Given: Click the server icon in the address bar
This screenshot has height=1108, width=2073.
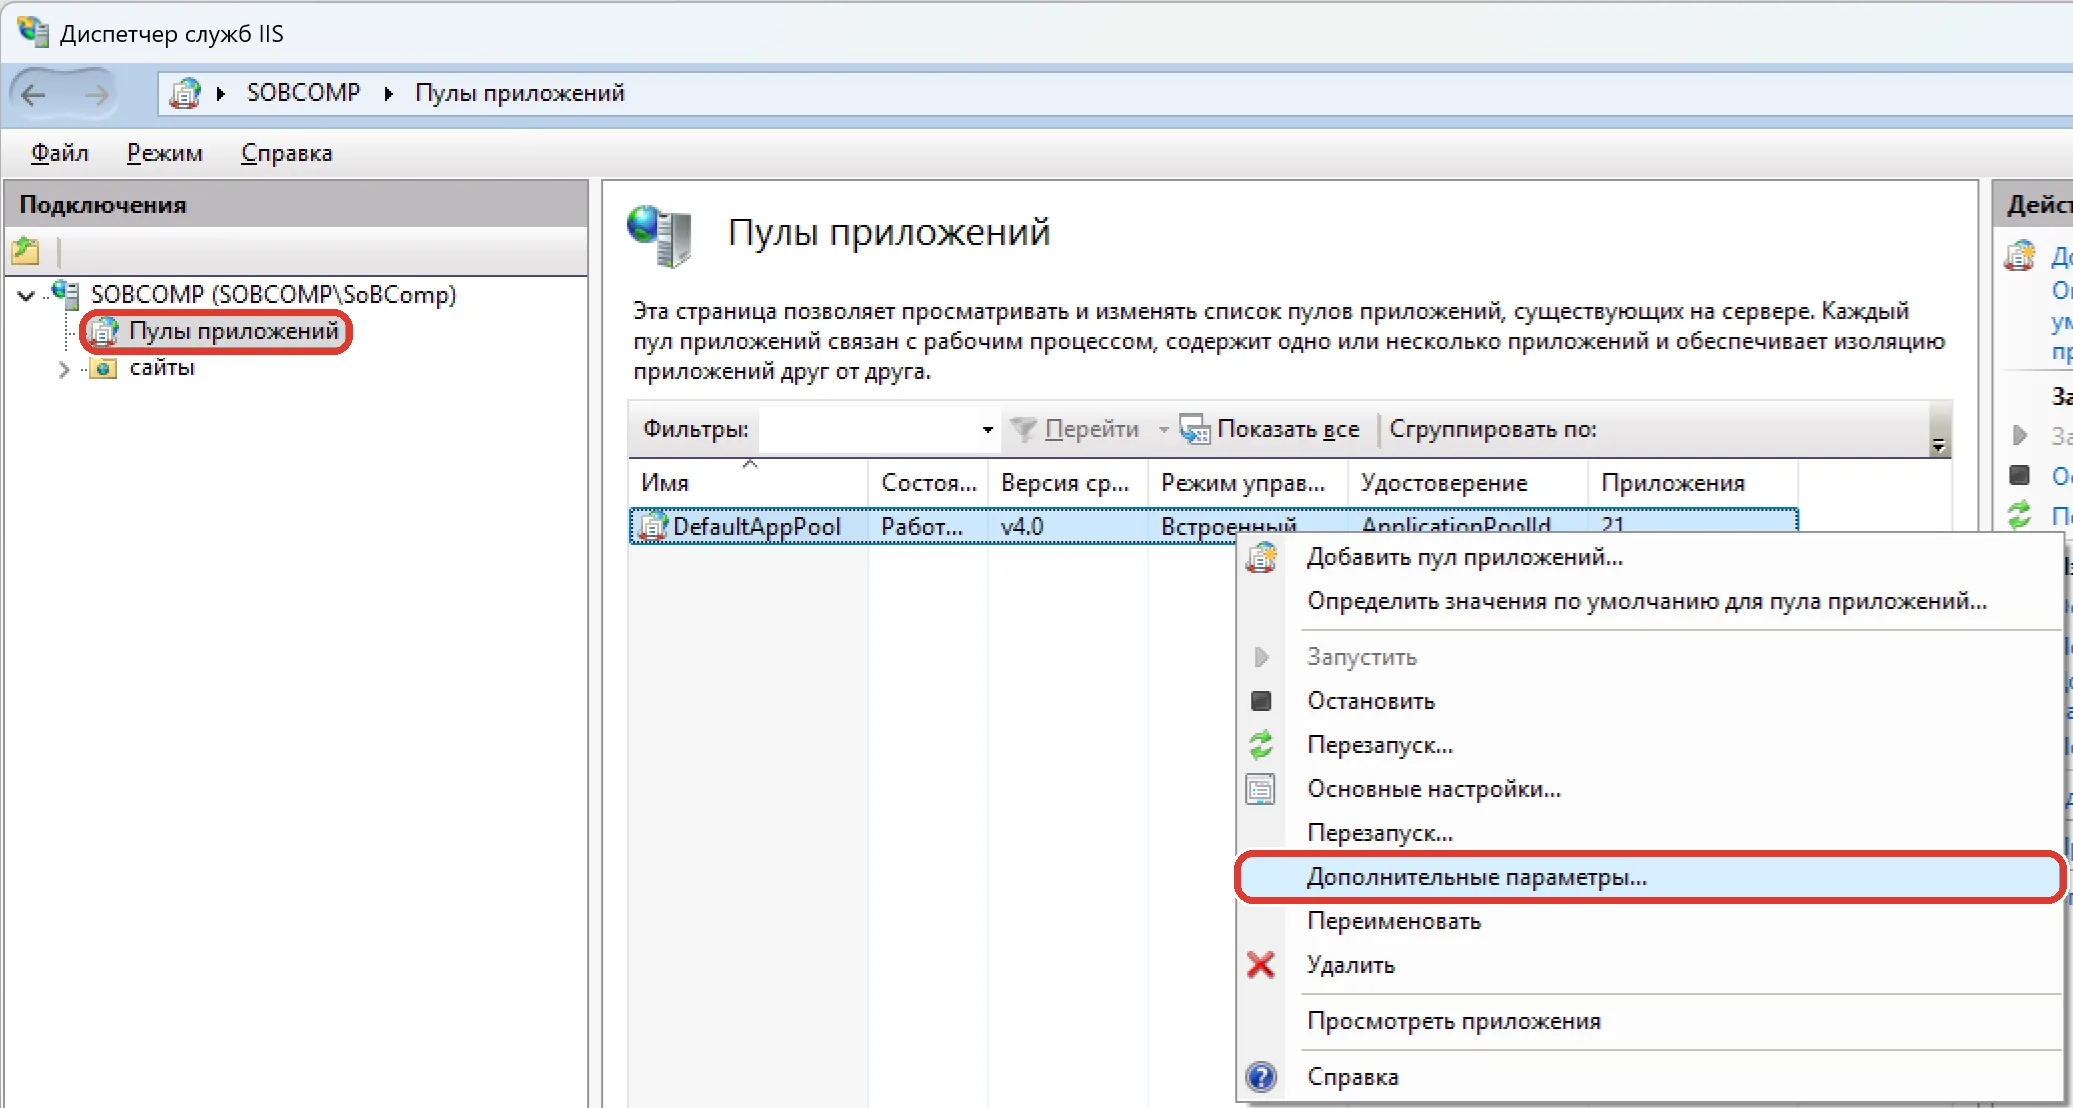Looking at the screenshot, I should 185,93.
